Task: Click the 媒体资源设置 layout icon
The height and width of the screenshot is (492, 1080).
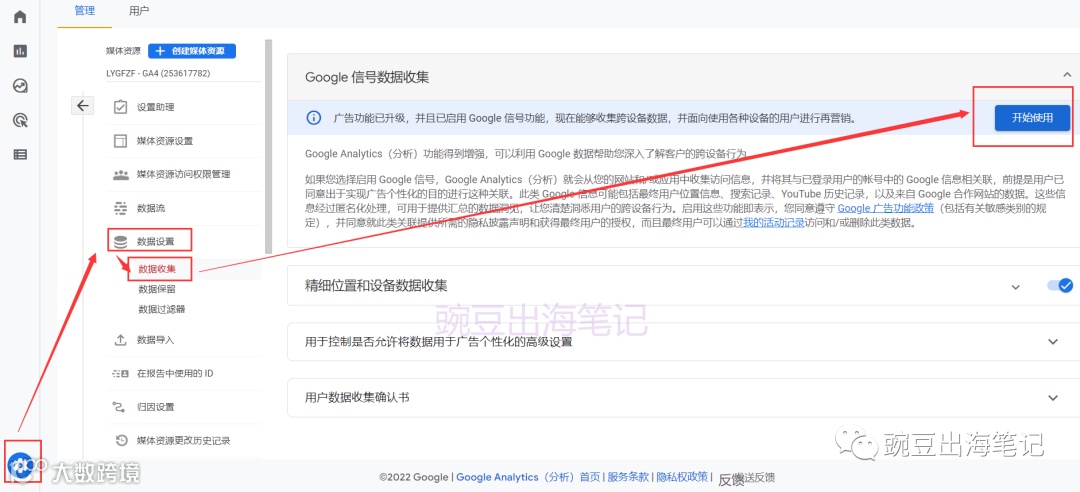Action: (x=121, y=141)
